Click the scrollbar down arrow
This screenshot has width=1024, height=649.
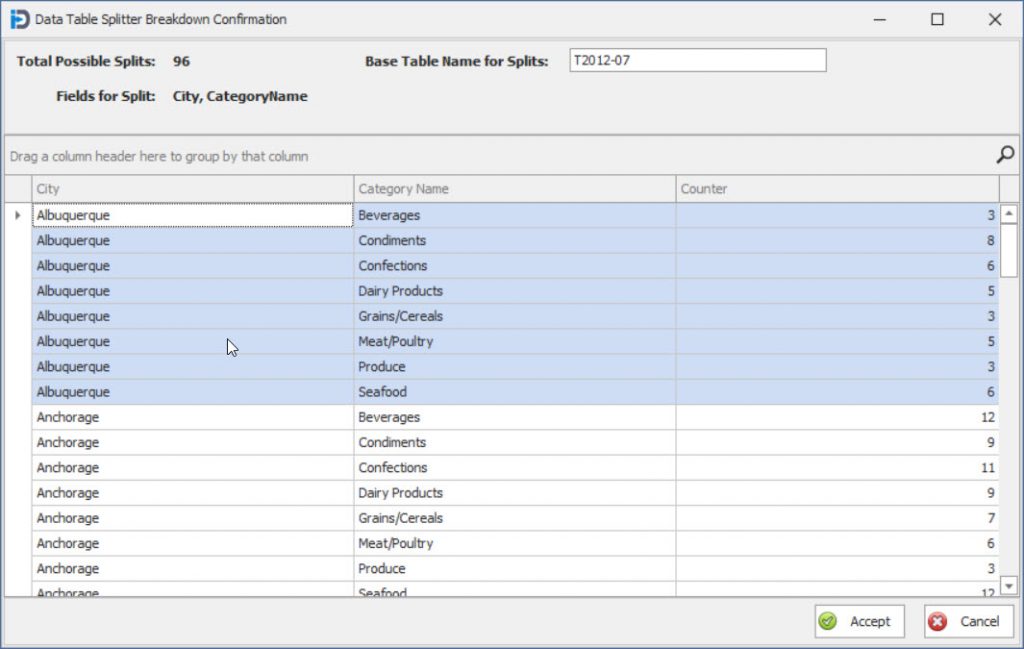(1009, 586)
